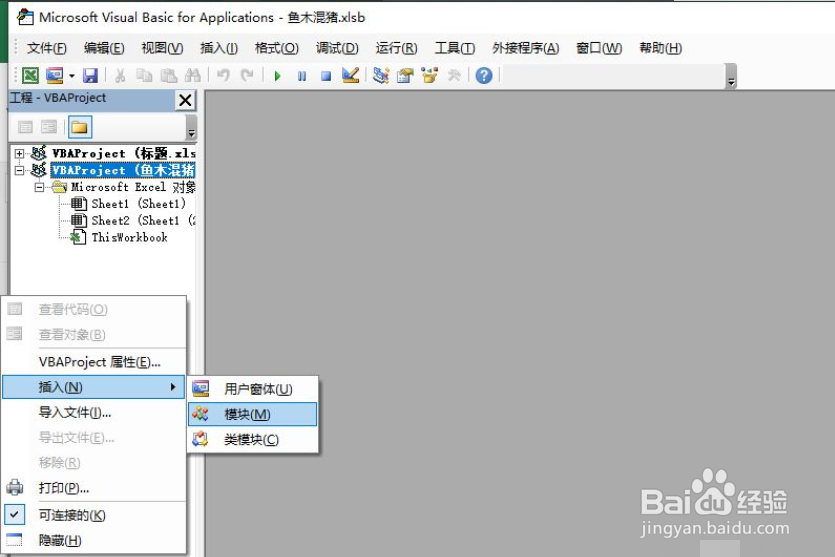The image size is (835, 557).
Task: Open the 外接程序(A) menu
Action: tap(526, 48)
